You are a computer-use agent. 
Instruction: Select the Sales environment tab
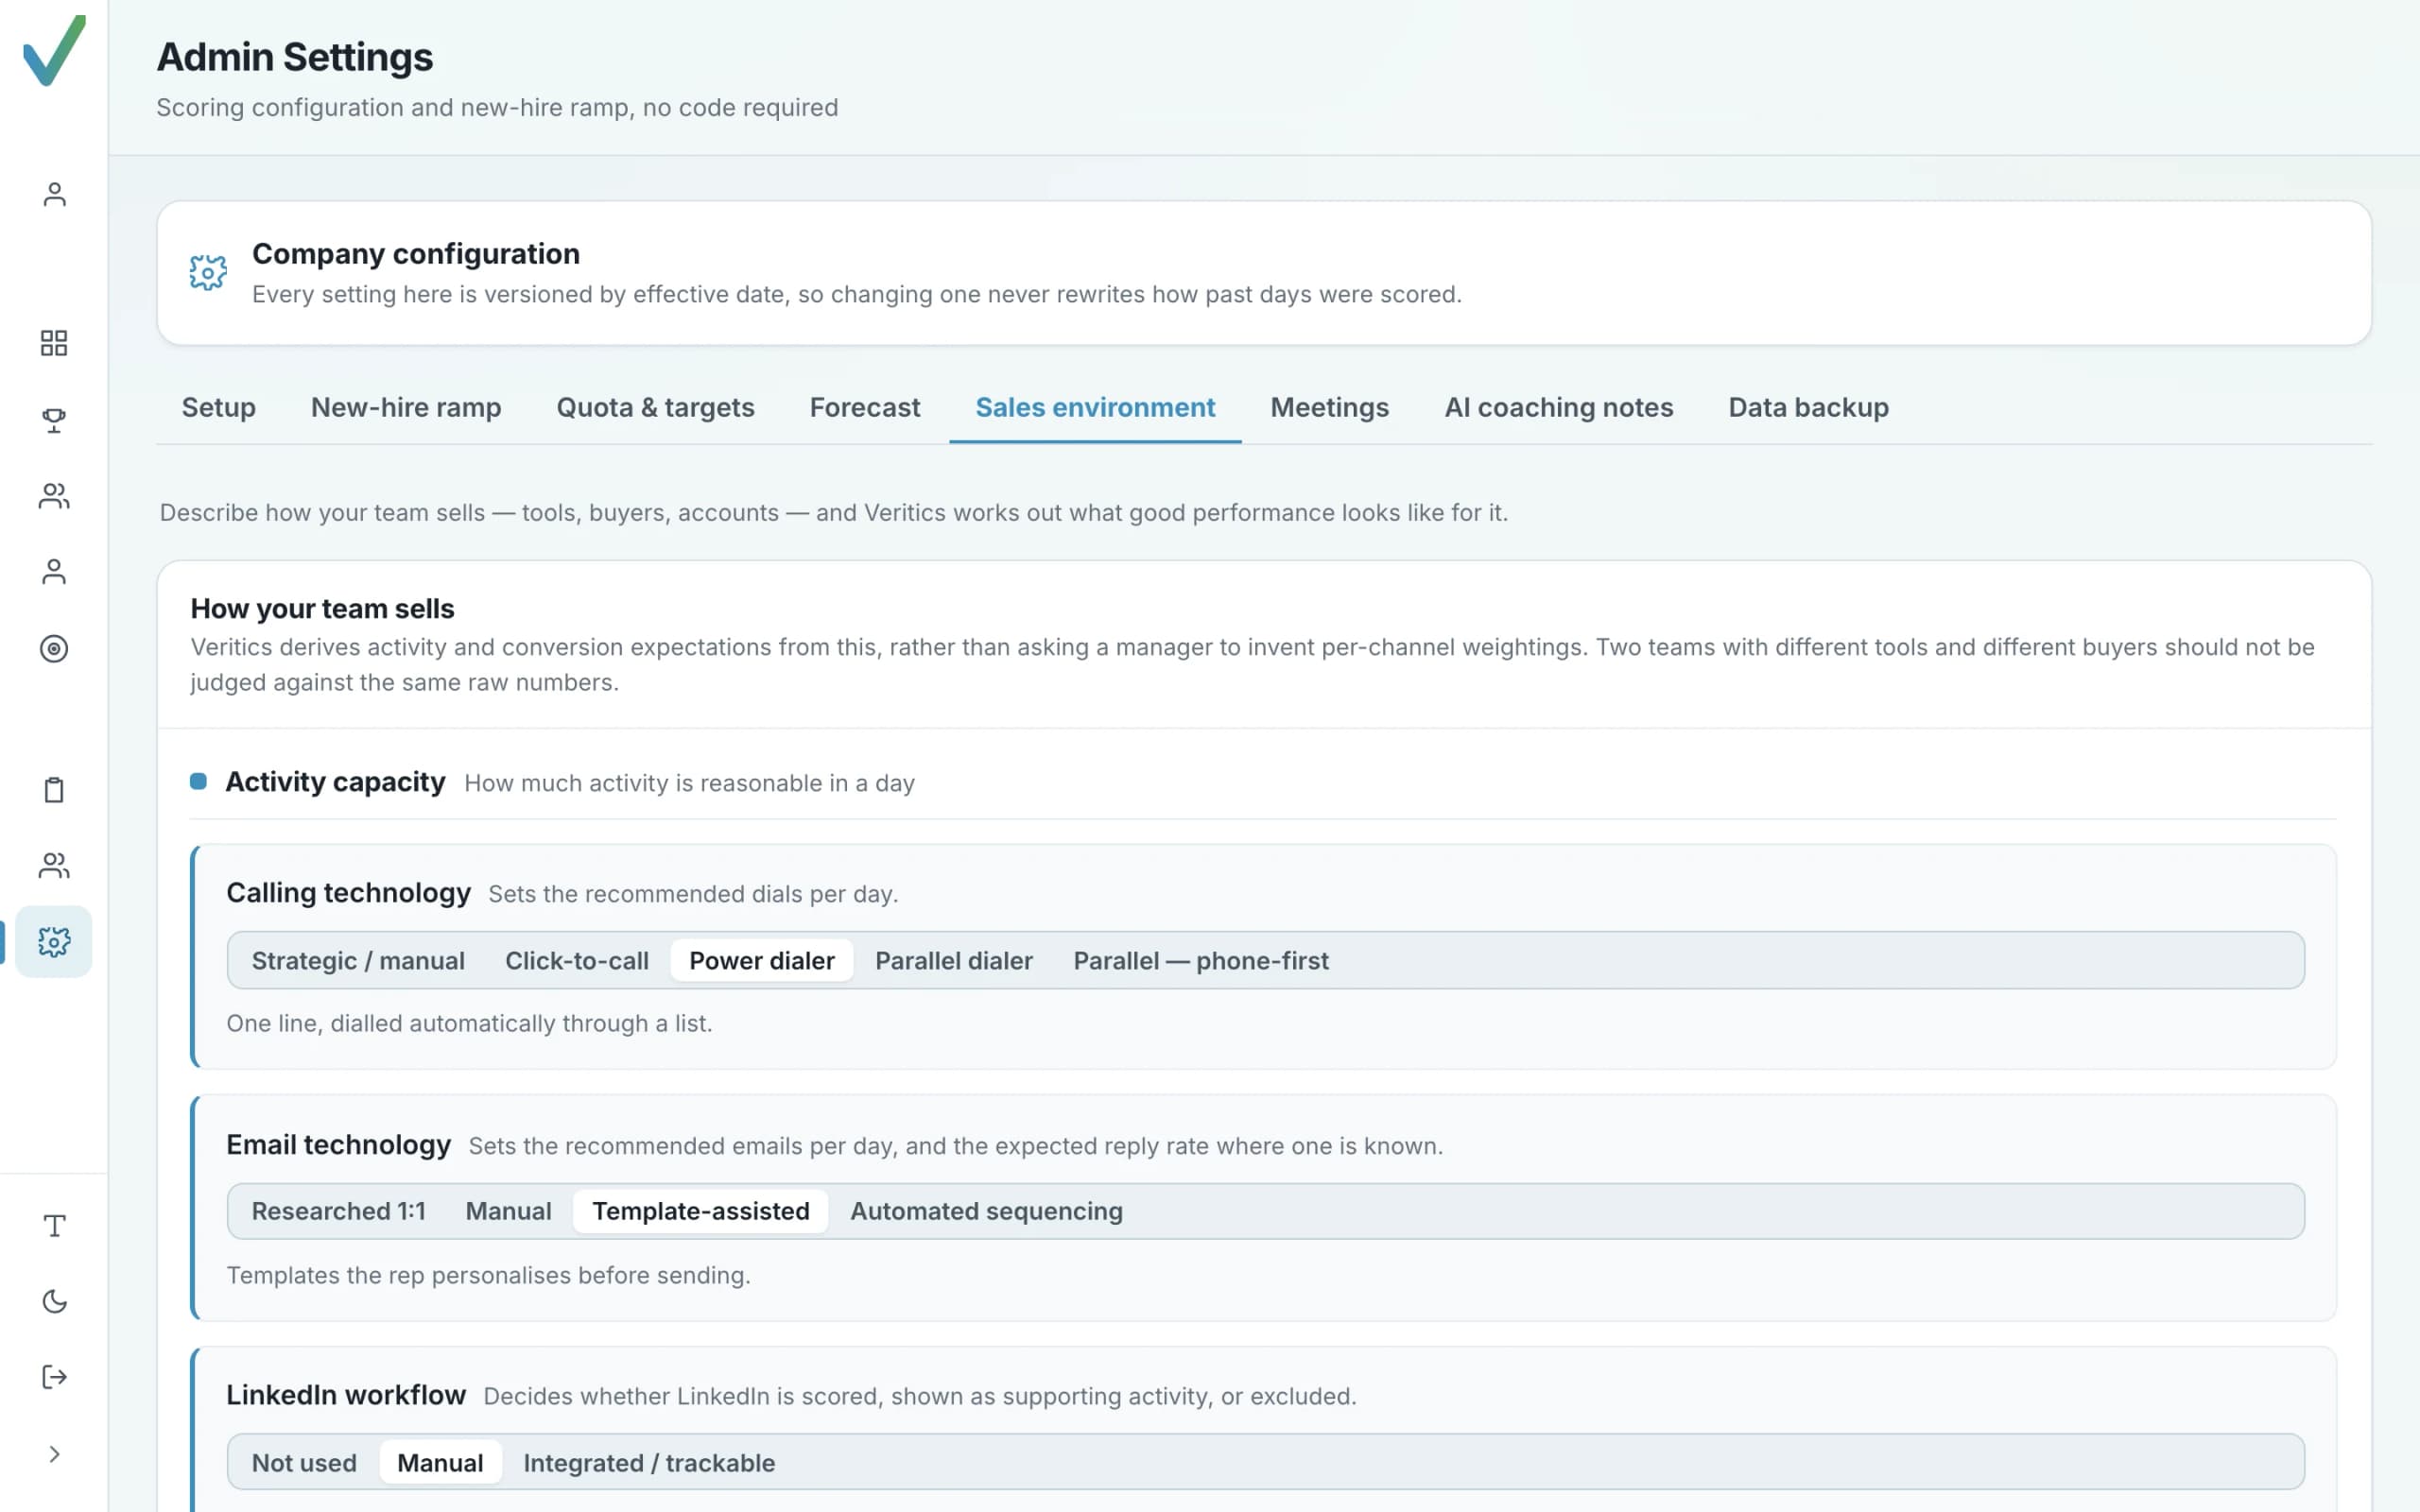click(x=1095, y=408)
